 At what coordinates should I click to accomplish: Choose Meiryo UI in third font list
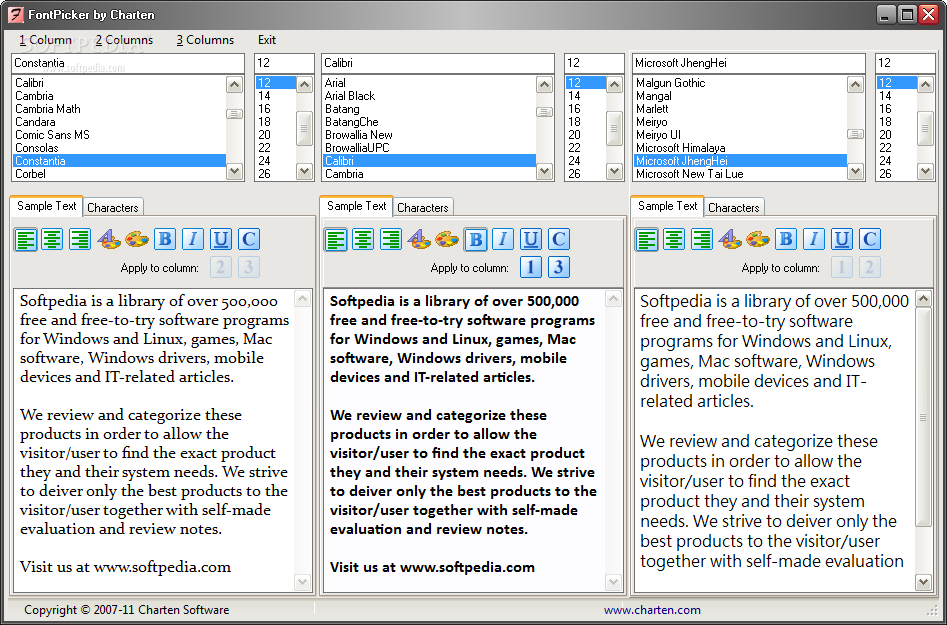(x=740, y=135)
